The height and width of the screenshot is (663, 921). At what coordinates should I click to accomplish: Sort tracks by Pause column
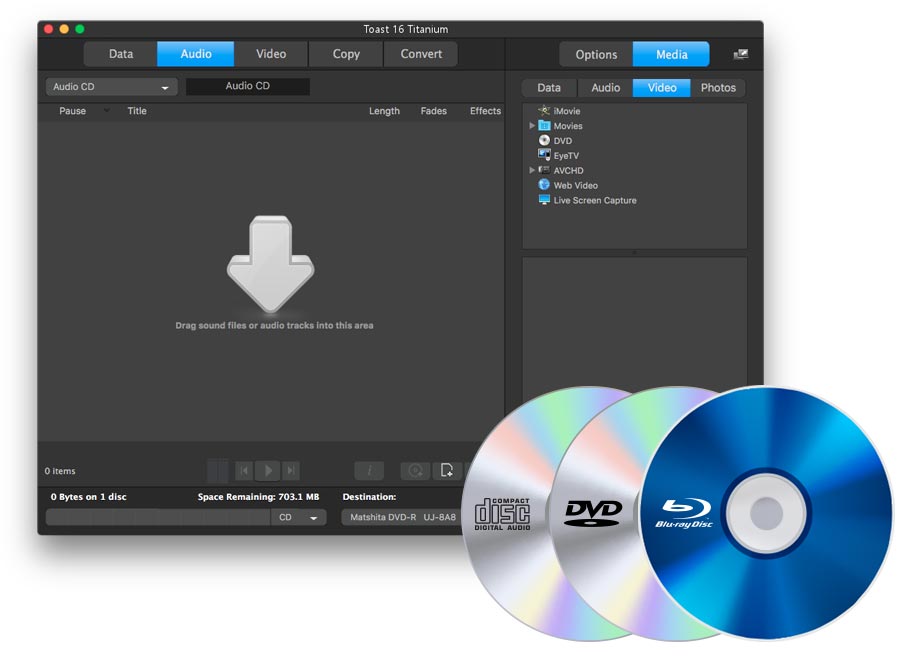pos(72,111)
